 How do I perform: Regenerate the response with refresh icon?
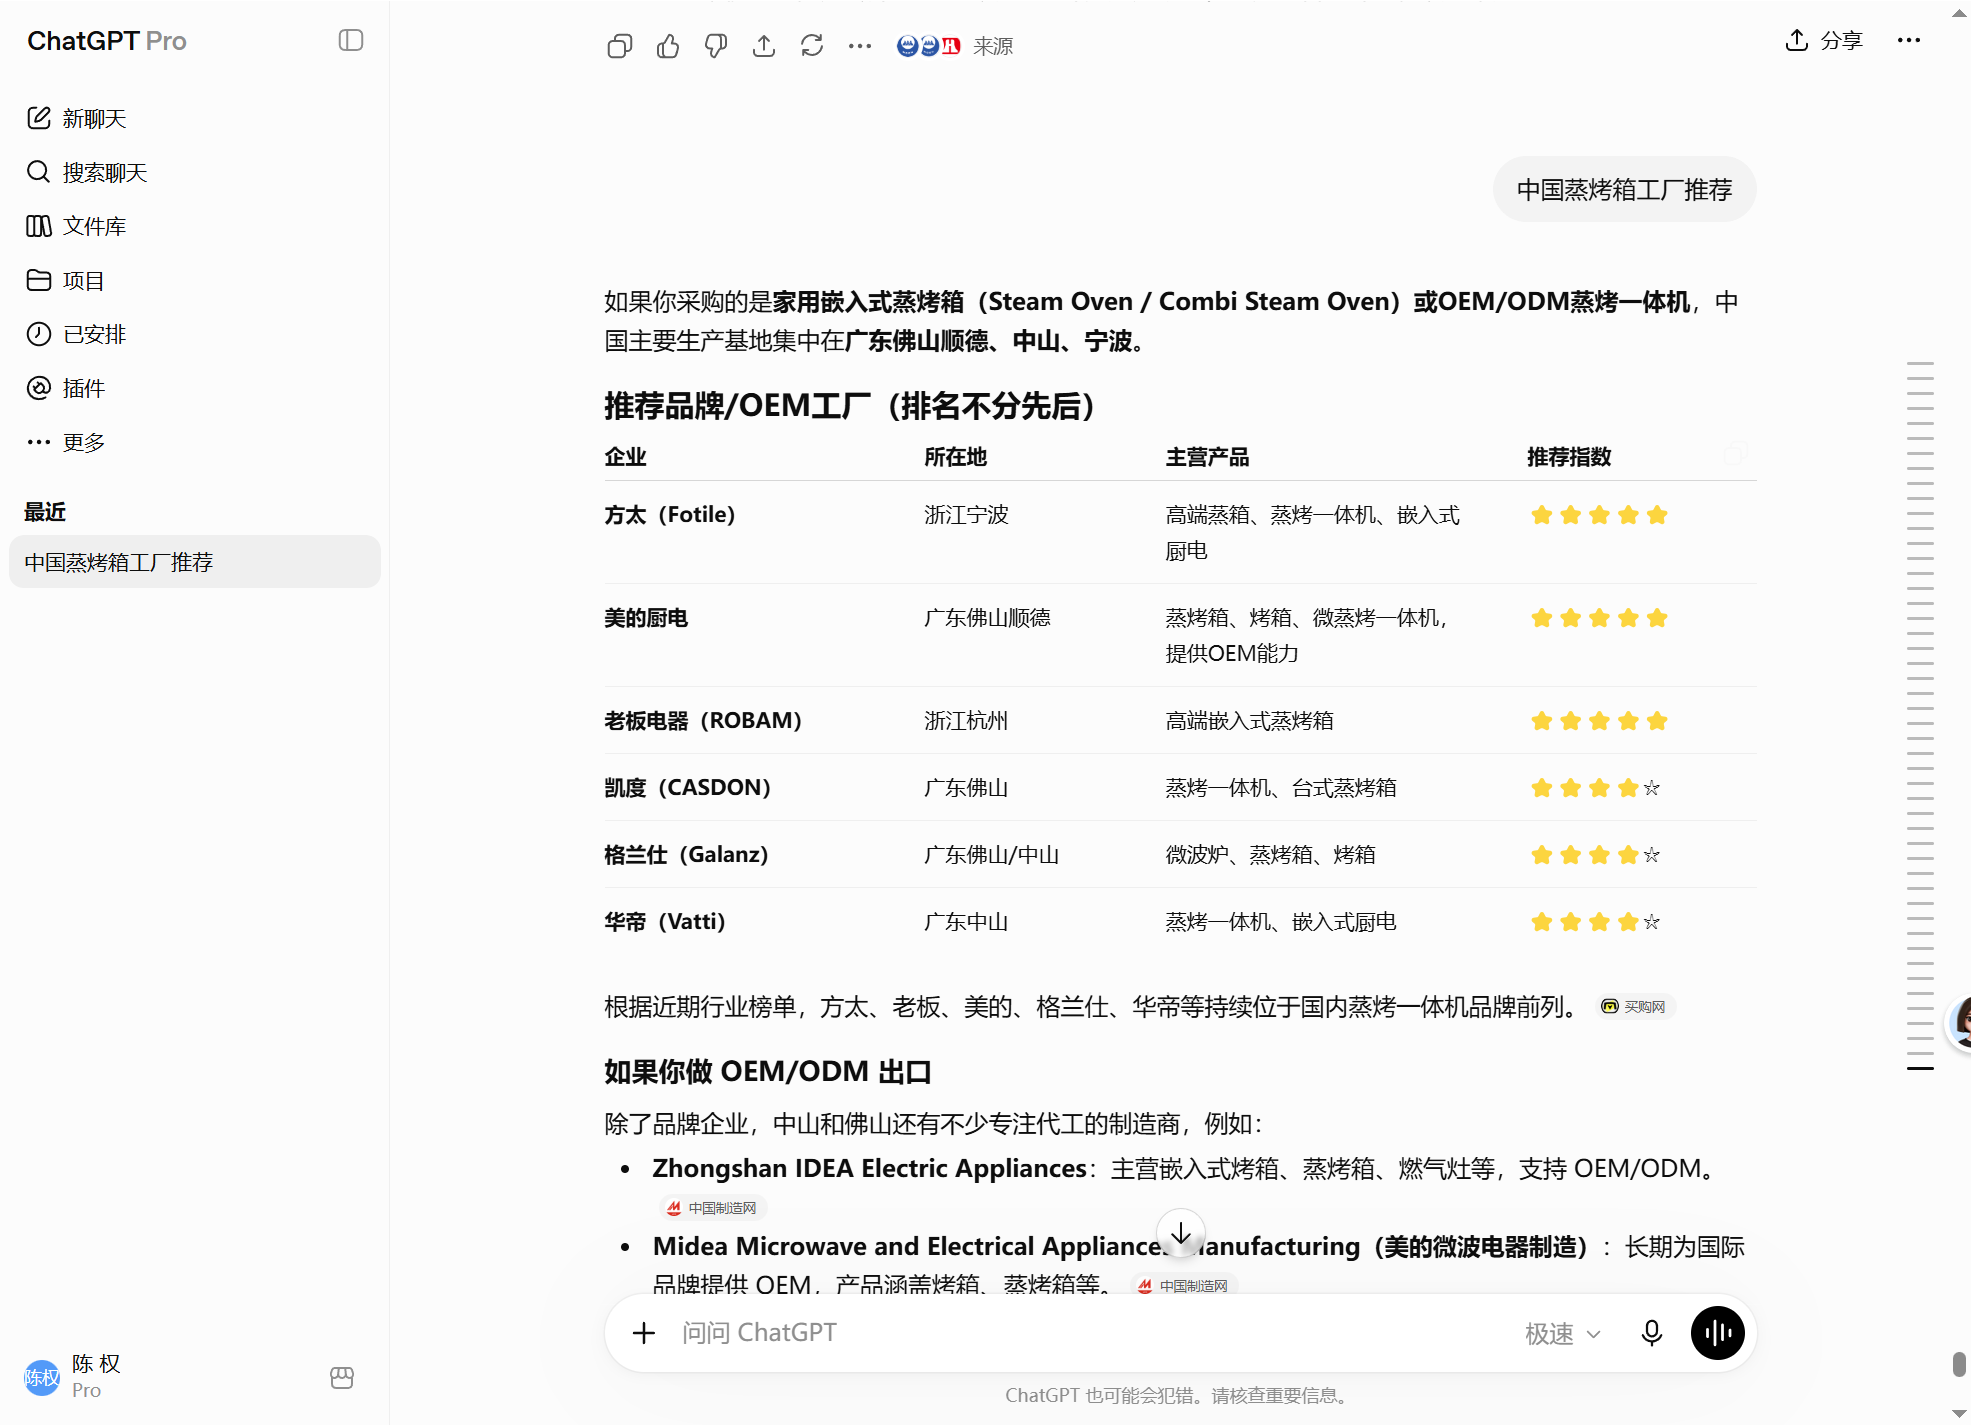coord(812,46)
